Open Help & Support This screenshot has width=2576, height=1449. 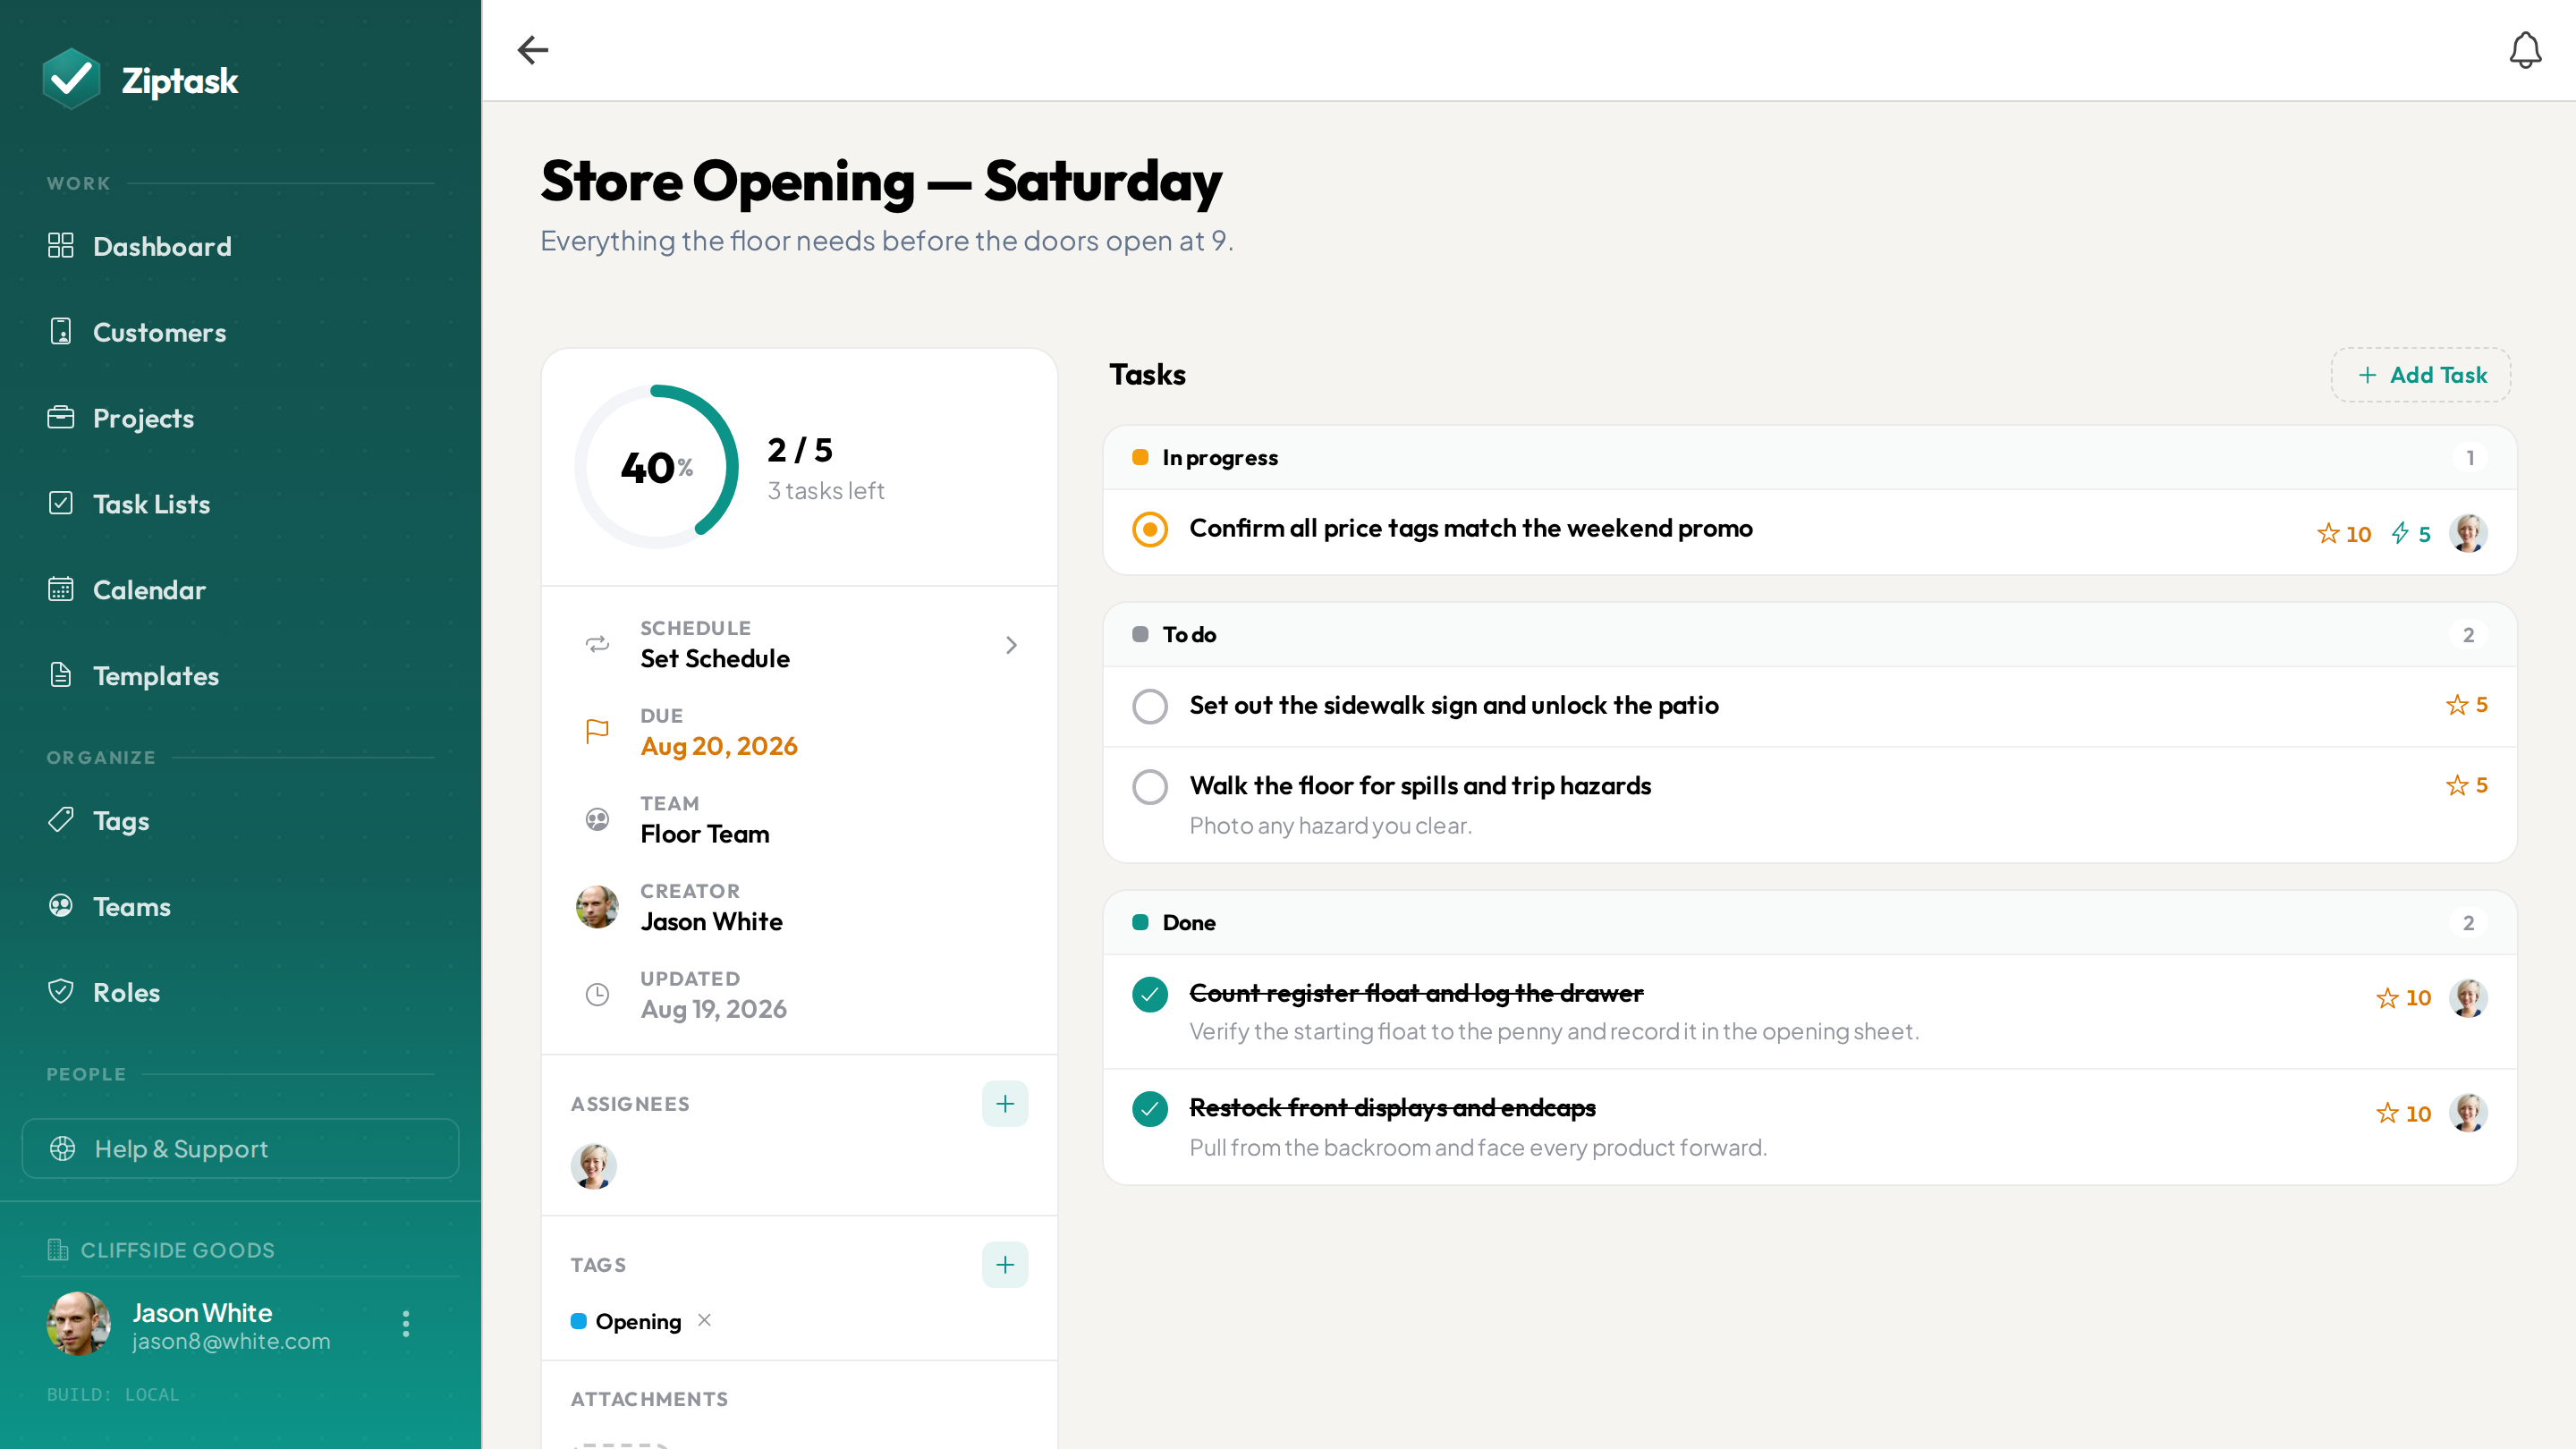click(x=240, y=1148)
